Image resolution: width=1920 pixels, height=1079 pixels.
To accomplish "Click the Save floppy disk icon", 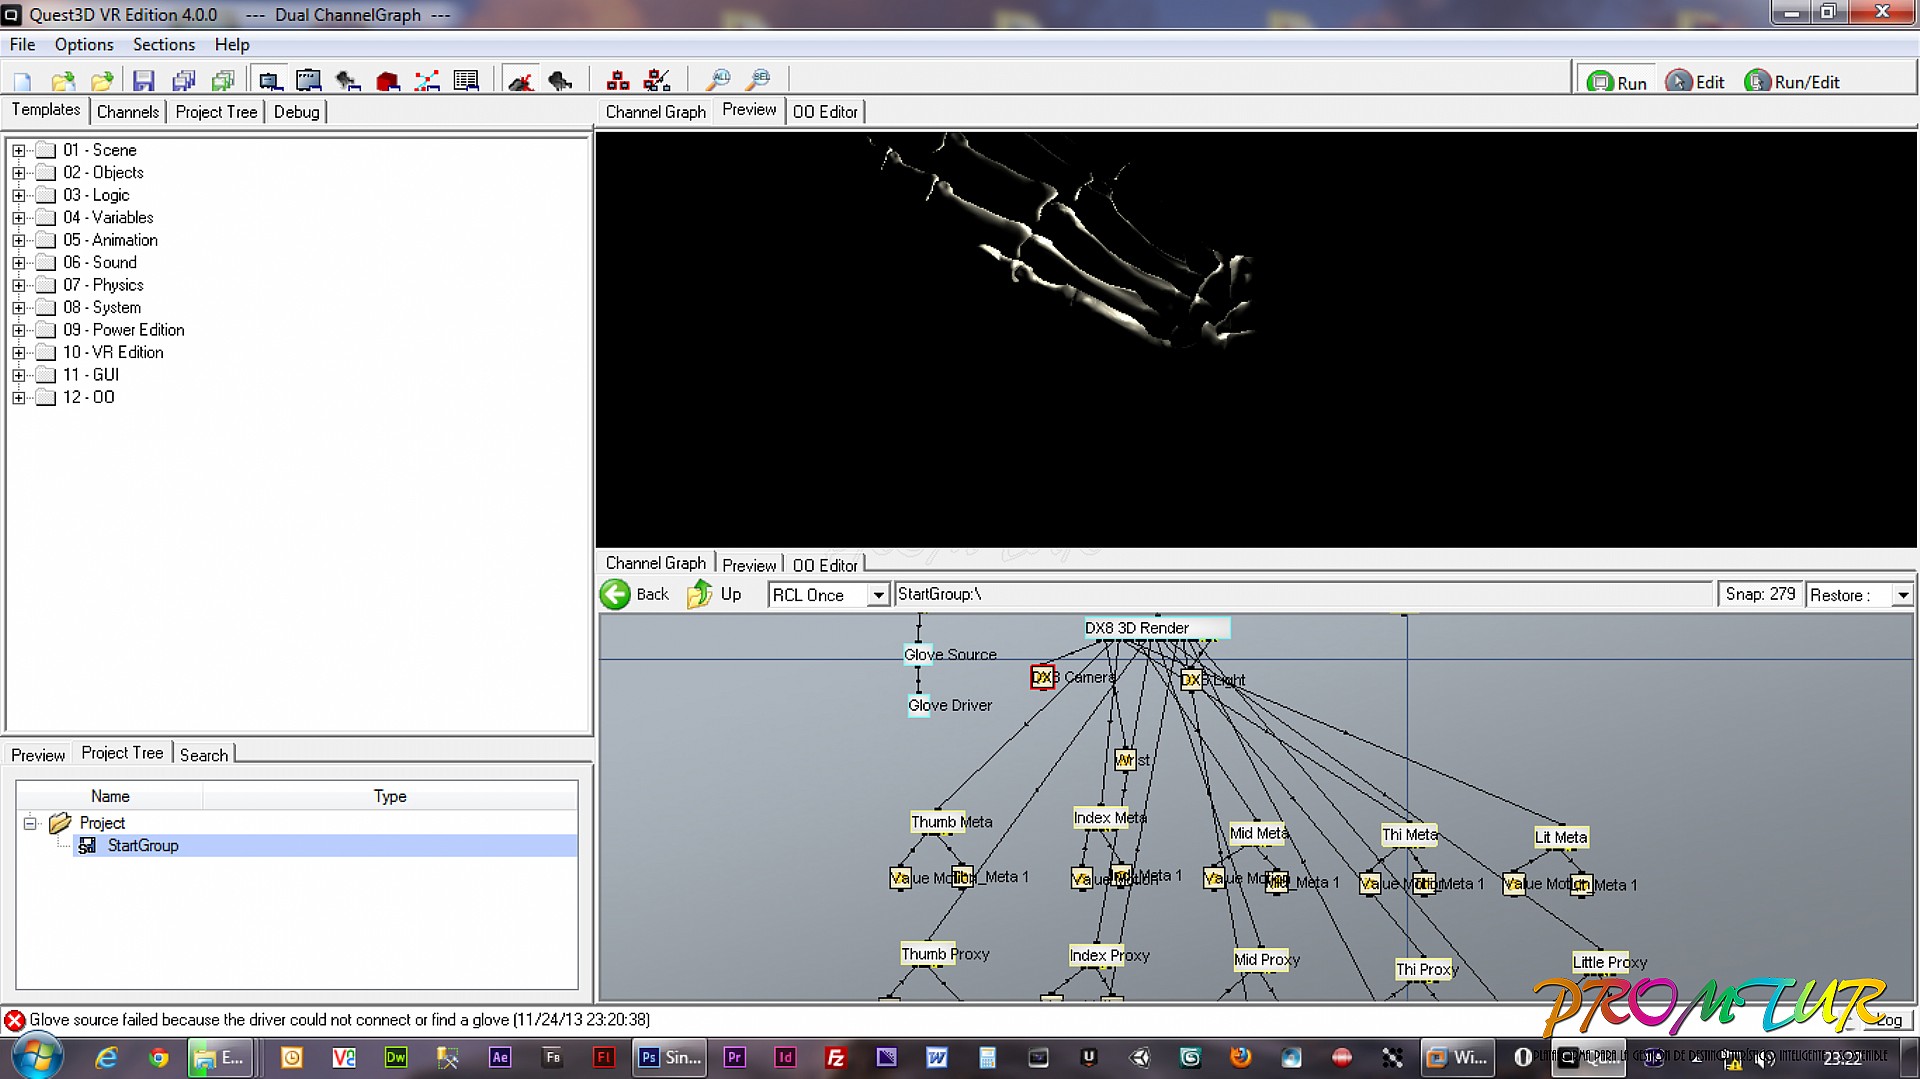I will (143, 82).
